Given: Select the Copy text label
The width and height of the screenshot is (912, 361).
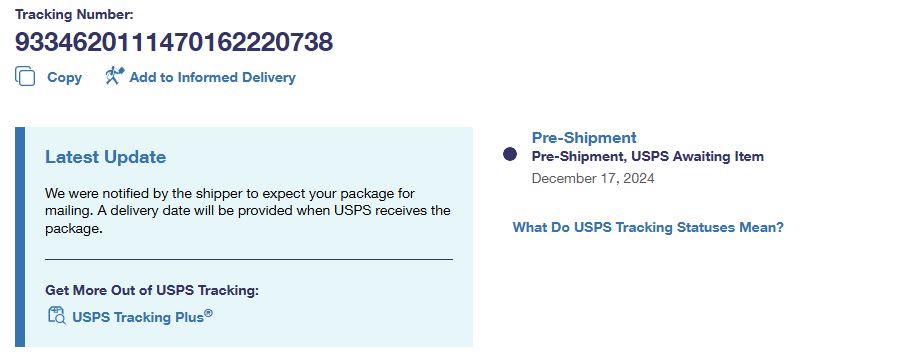Looking at the screenshot, I should coord(65,77).
